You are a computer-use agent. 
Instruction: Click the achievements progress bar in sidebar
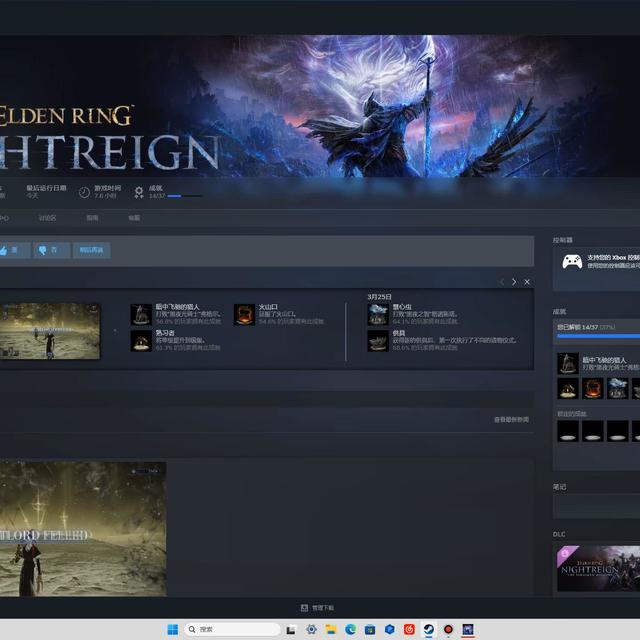pyautogui.click(x=597, y=336)
